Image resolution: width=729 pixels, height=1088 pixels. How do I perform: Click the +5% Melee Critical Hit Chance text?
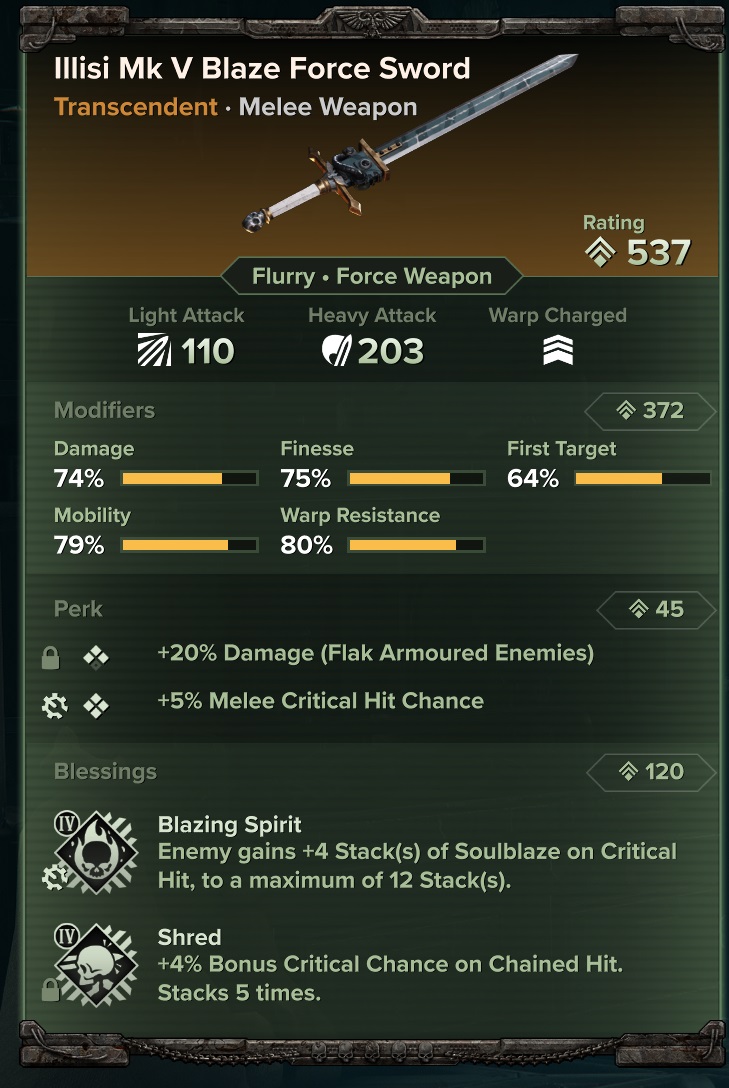click(x=320, y=701)
